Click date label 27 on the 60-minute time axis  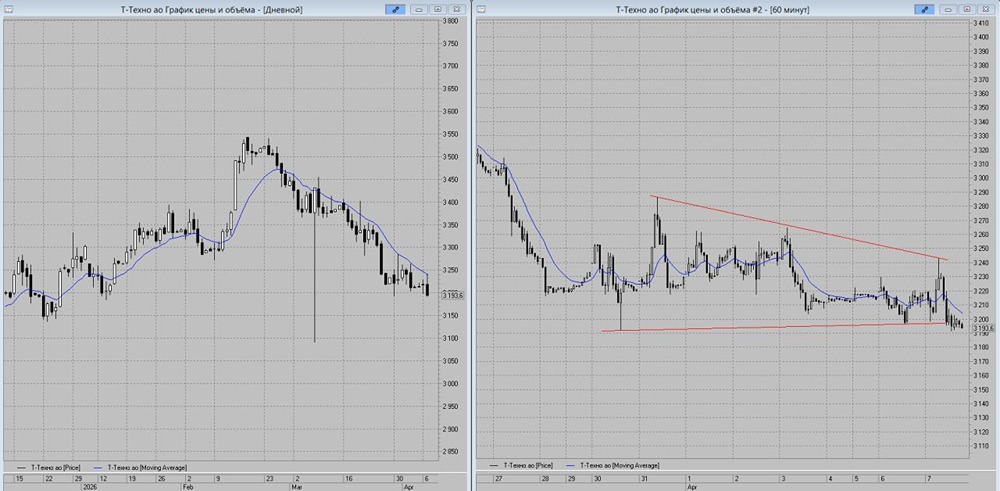tap(498, 478)
